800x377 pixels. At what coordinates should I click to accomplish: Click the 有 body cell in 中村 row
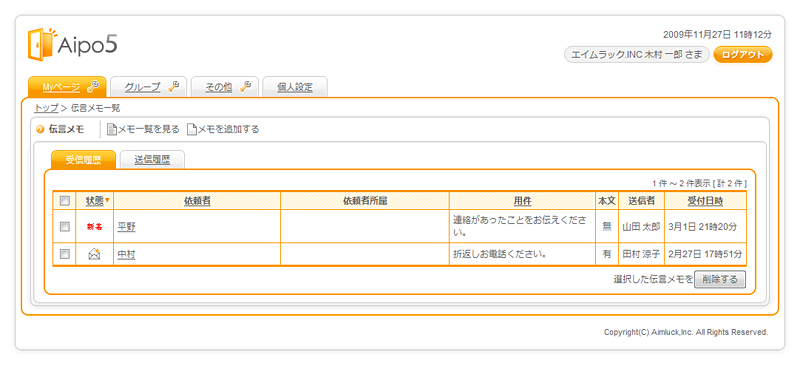point(607,254)
